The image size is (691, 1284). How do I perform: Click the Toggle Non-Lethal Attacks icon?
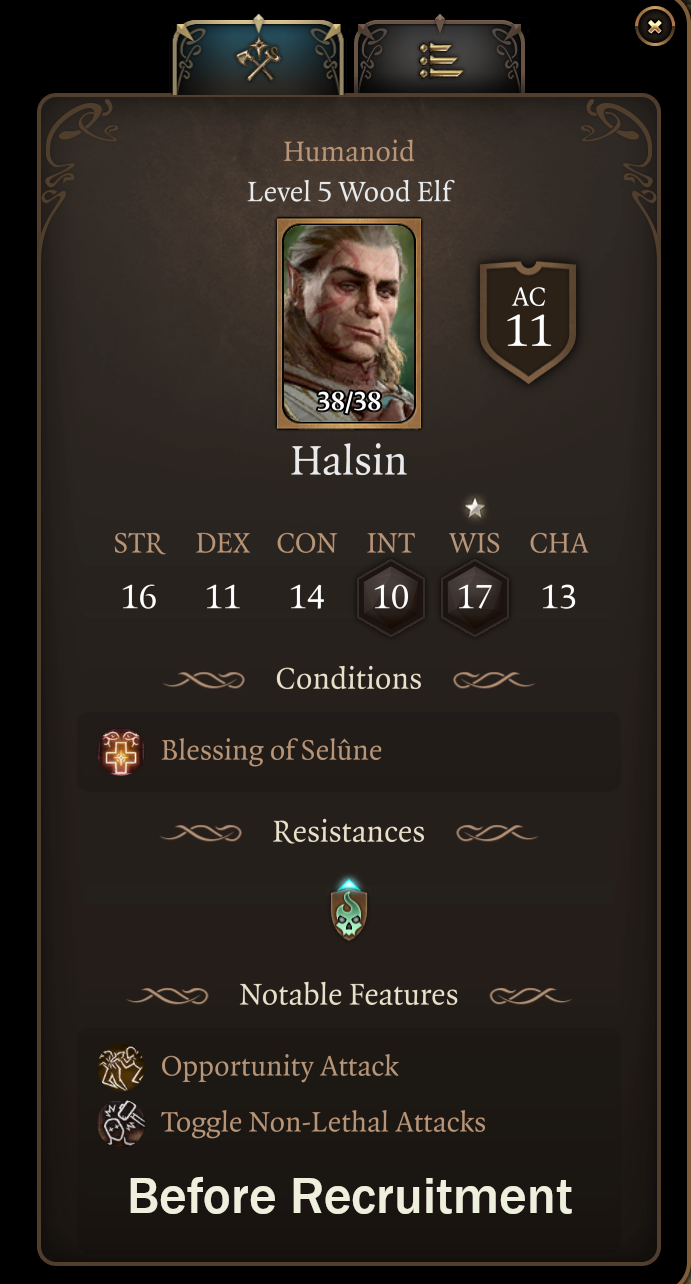click(x=121, y=1123)
